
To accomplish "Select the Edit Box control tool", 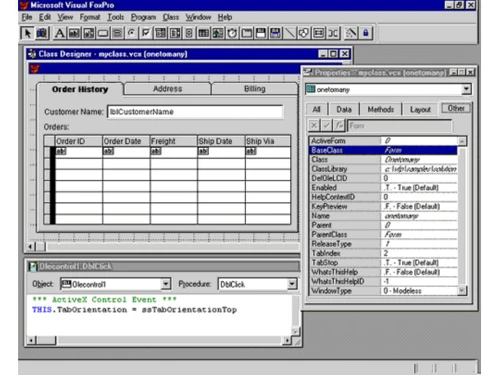I will tap(89, 33).
